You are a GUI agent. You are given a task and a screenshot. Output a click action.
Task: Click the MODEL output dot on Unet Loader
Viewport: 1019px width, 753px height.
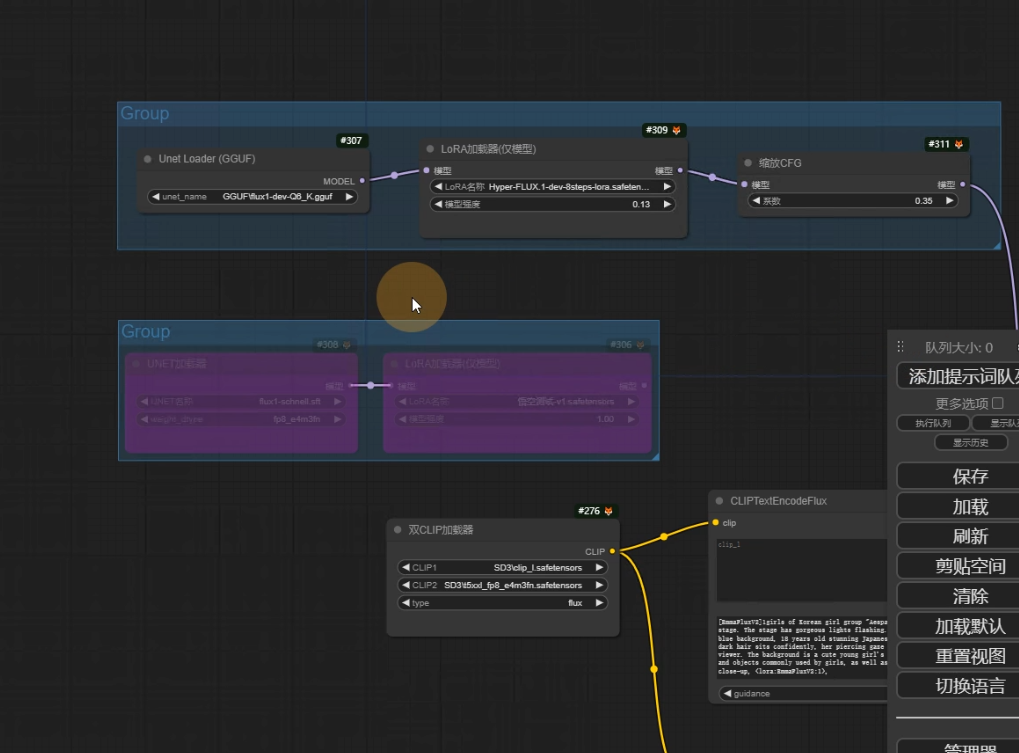[362, 182]
